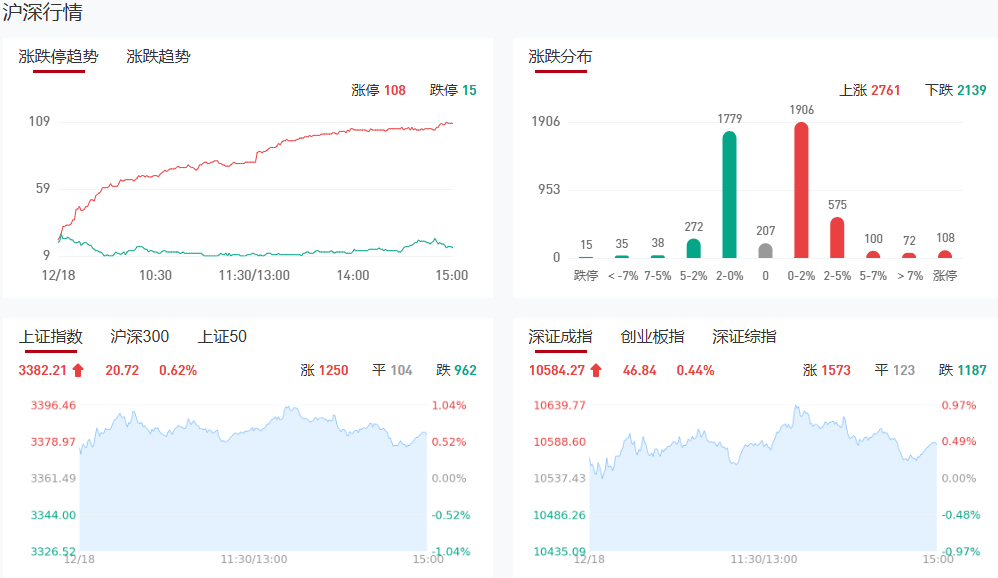
Task: Click the 10:30 time label
Action: [x=155, y=276]
